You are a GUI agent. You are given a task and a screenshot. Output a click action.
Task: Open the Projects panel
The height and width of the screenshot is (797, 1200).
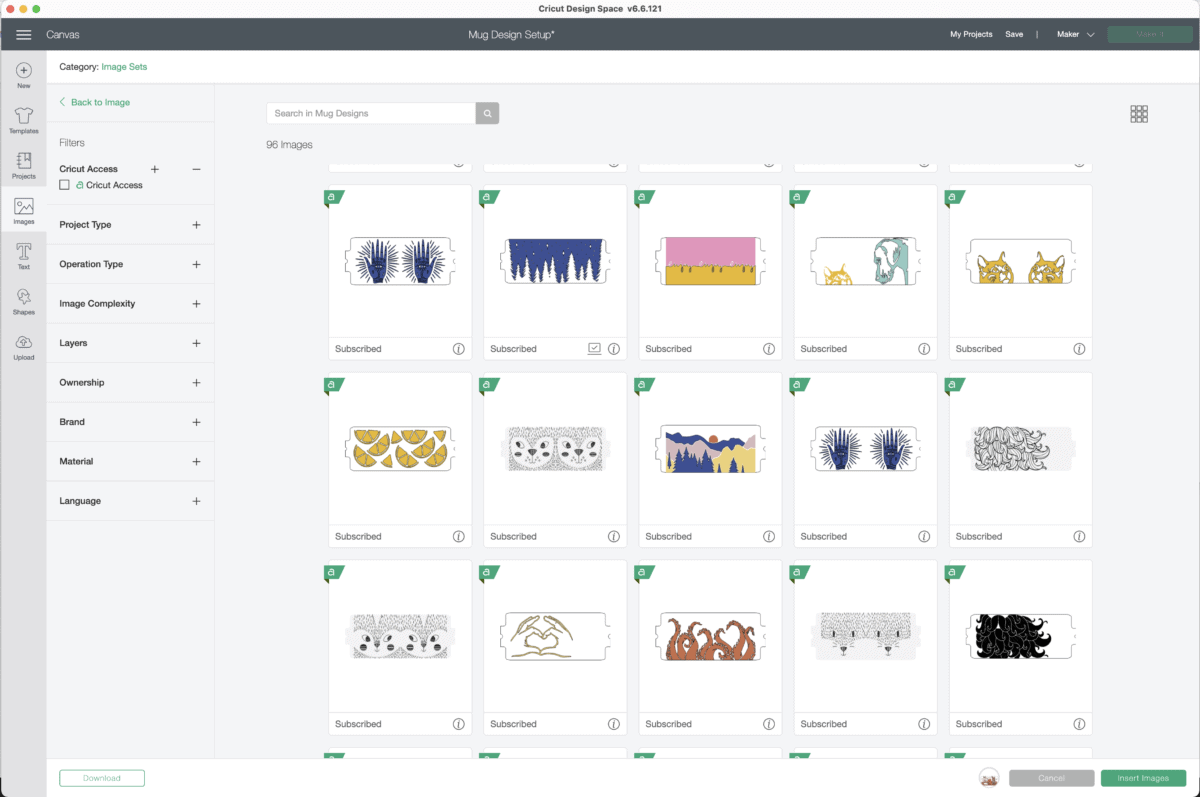click(x=24, y=165)
